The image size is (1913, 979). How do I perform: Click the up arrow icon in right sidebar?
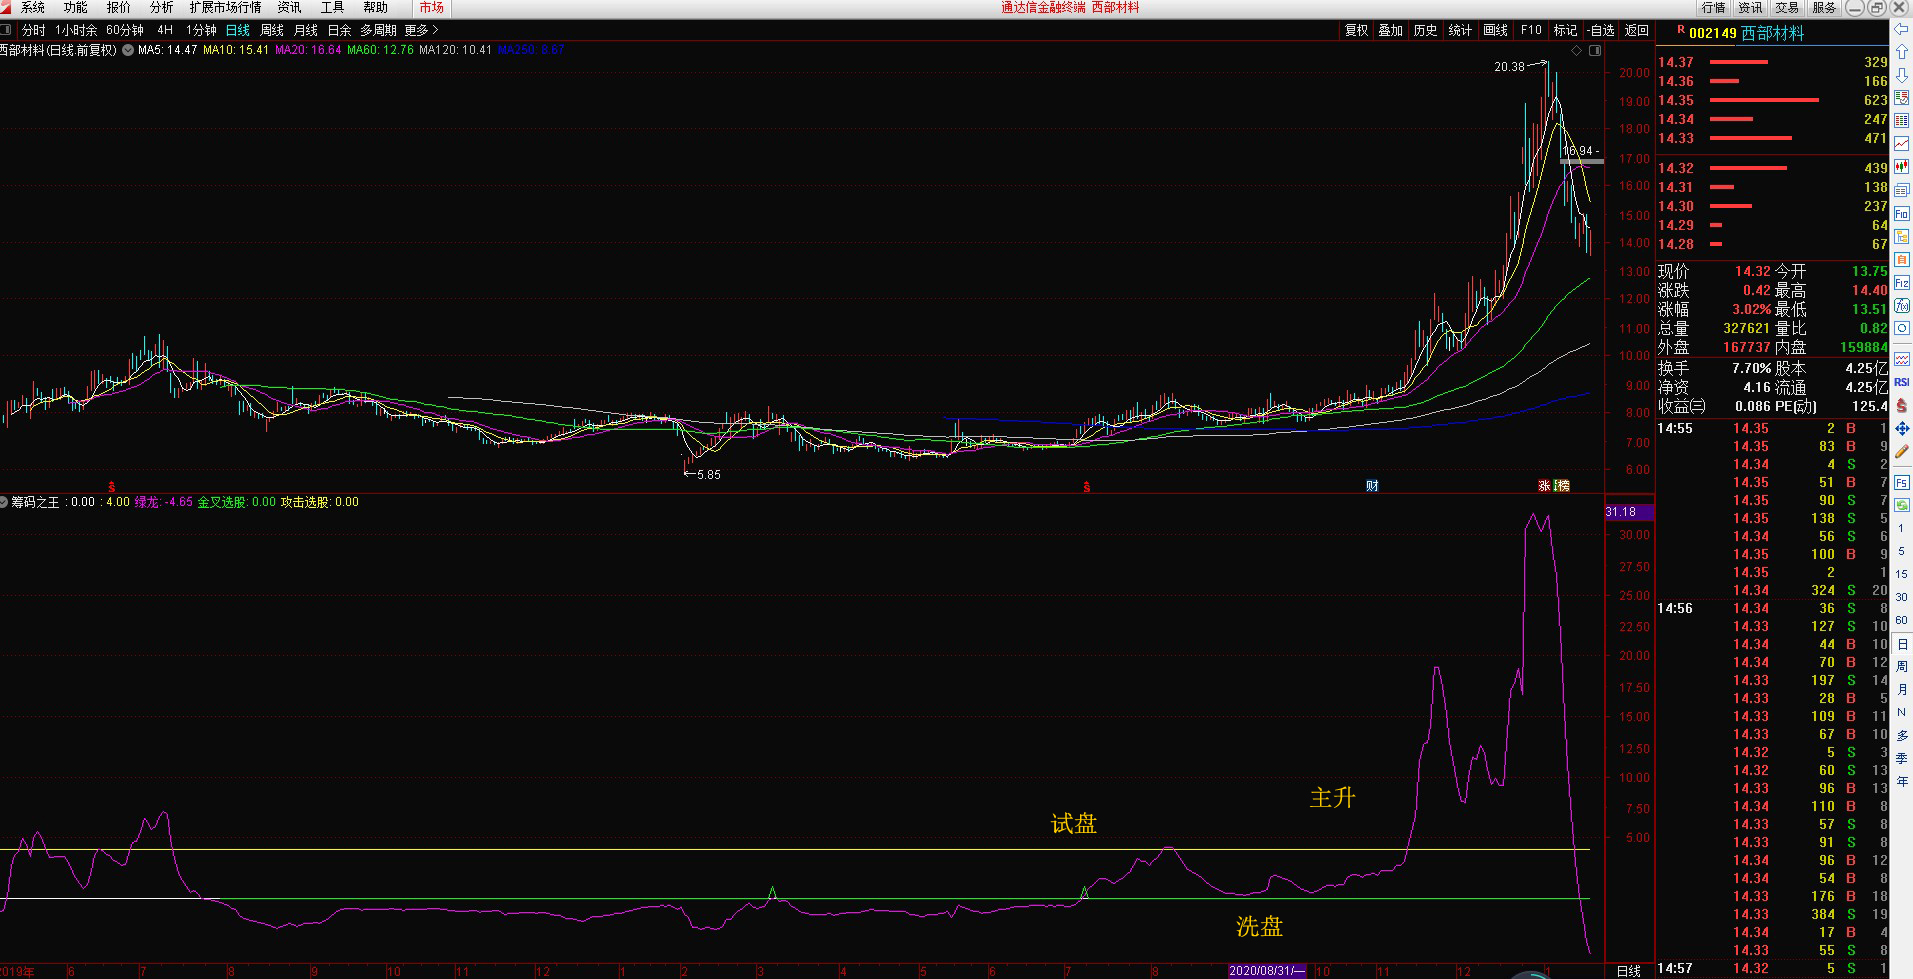coord(1901,51)
